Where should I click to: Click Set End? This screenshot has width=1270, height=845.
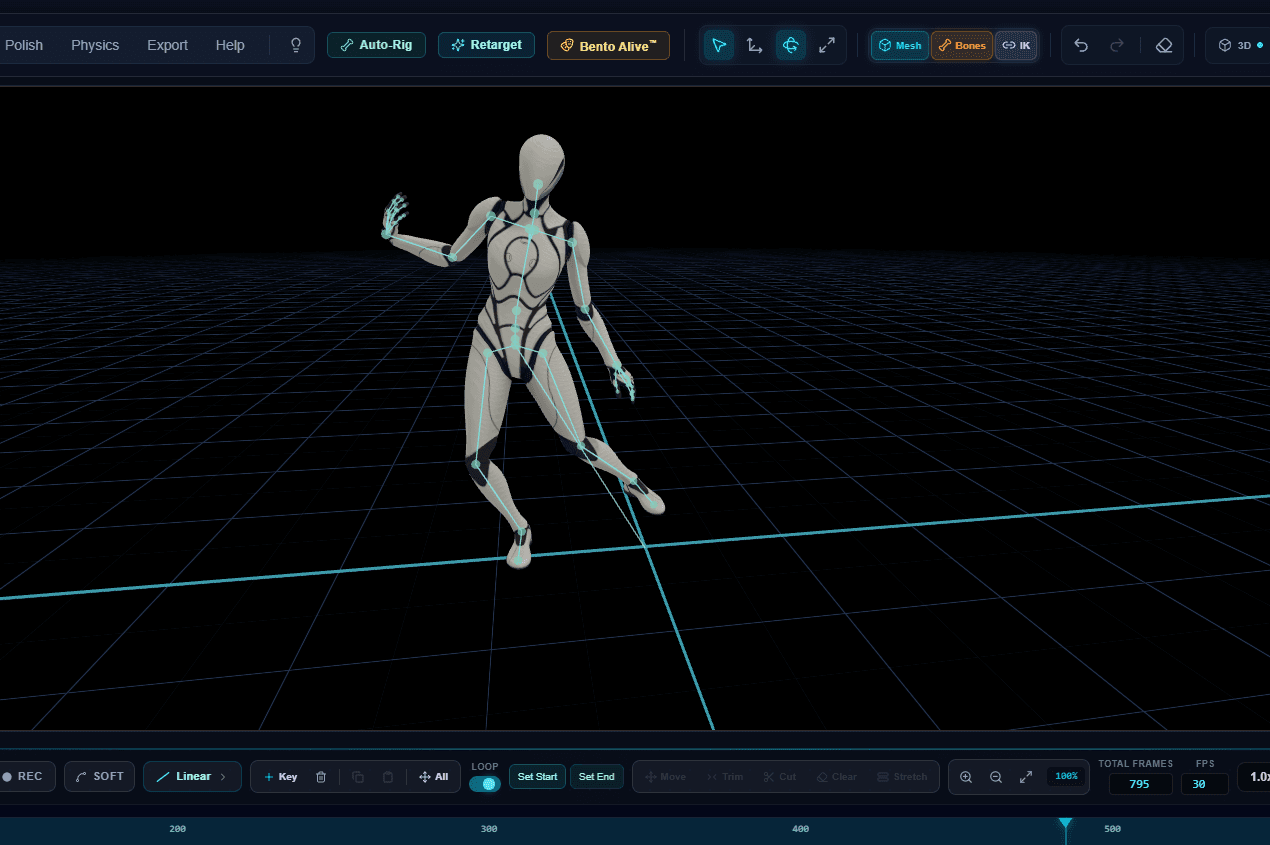(x=597, y=777)
